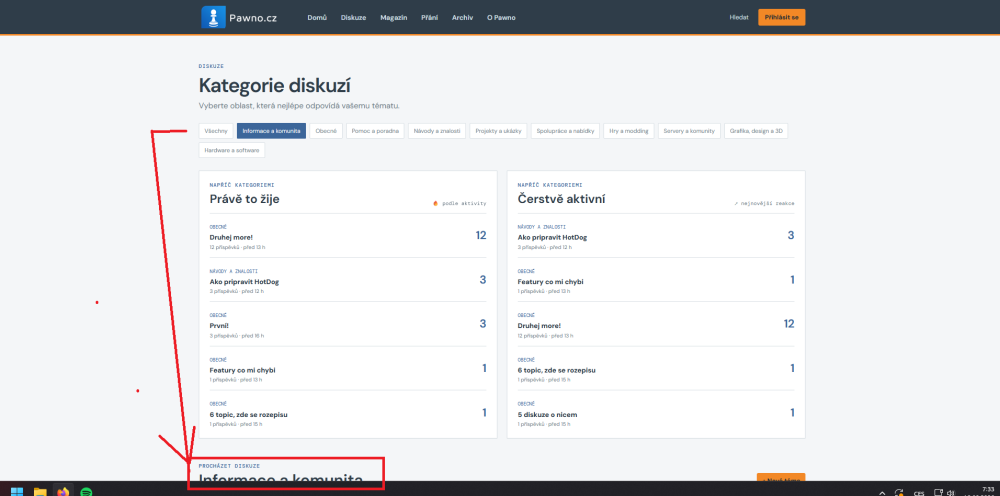Screen dimensions: 1000x496
Task: Select the Informace a komunita filter chip
Action: (271, 131)
